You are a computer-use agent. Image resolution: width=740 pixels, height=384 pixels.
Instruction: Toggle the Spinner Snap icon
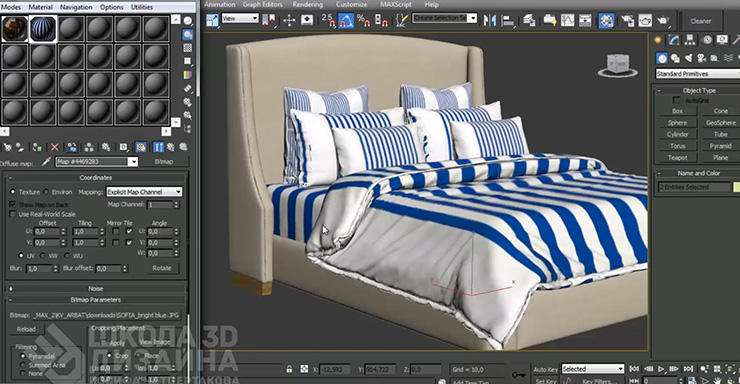[381, 20]
